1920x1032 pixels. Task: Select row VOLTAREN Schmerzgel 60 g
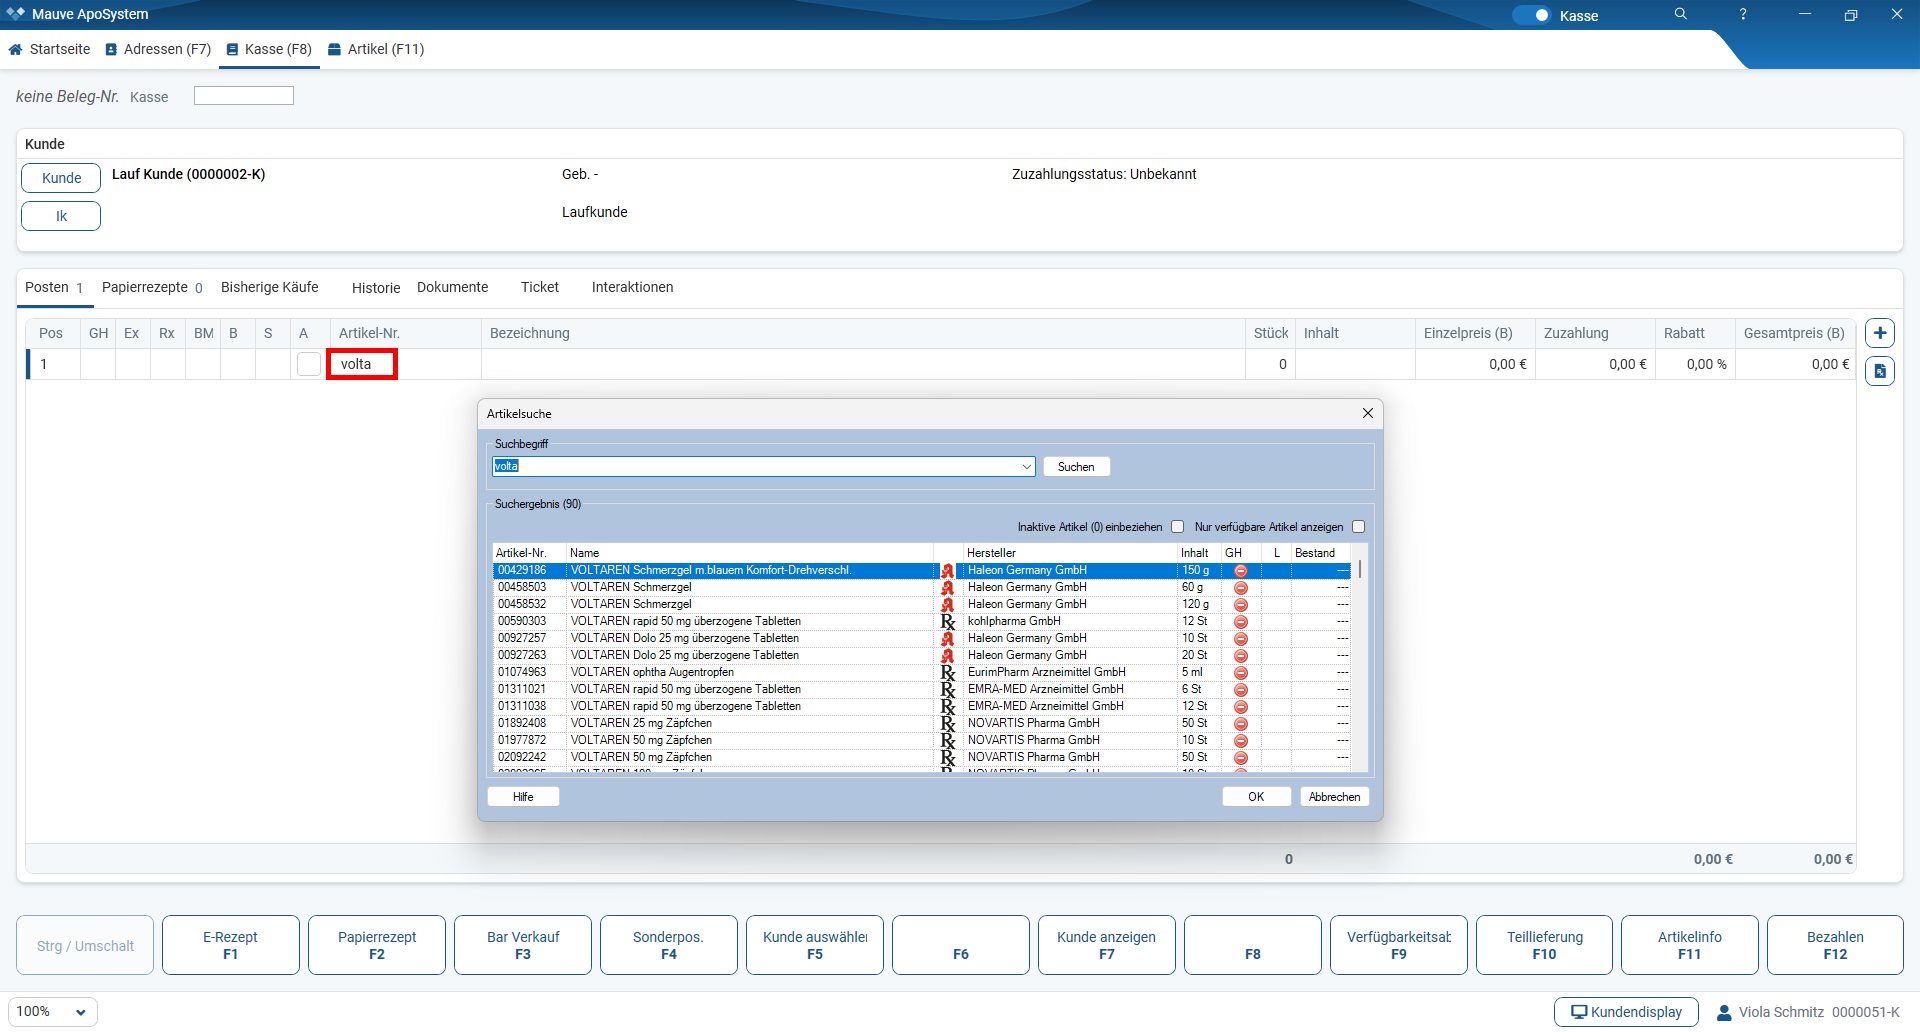[x=921, y=587]
